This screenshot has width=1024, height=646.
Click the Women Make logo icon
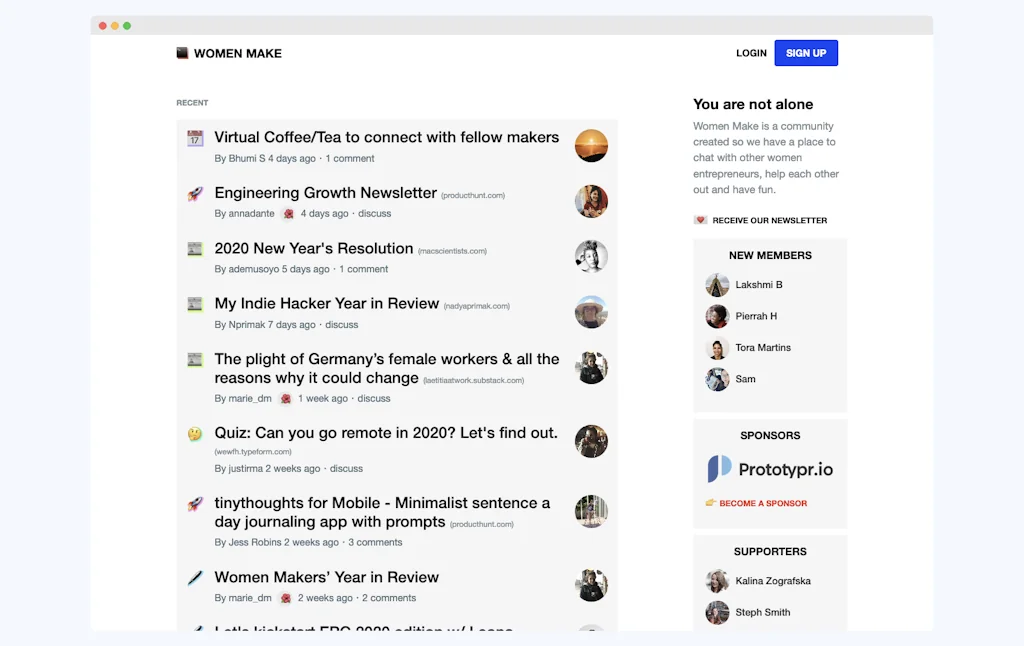pyautogui.click(x=181, y=52)
